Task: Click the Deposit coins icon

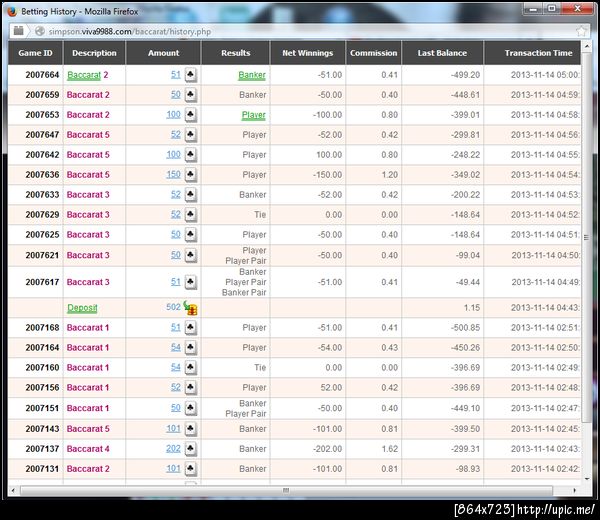Action: (190, 308)
